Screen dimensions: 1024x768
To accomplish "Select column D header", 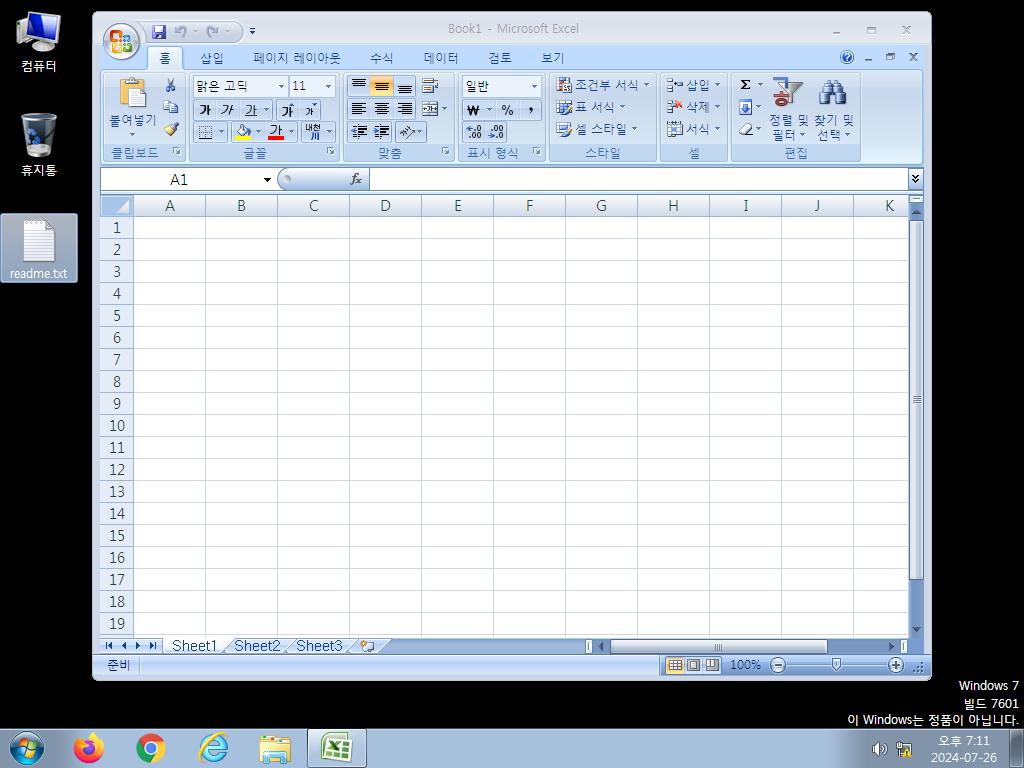I will click(x=385, y=206).
